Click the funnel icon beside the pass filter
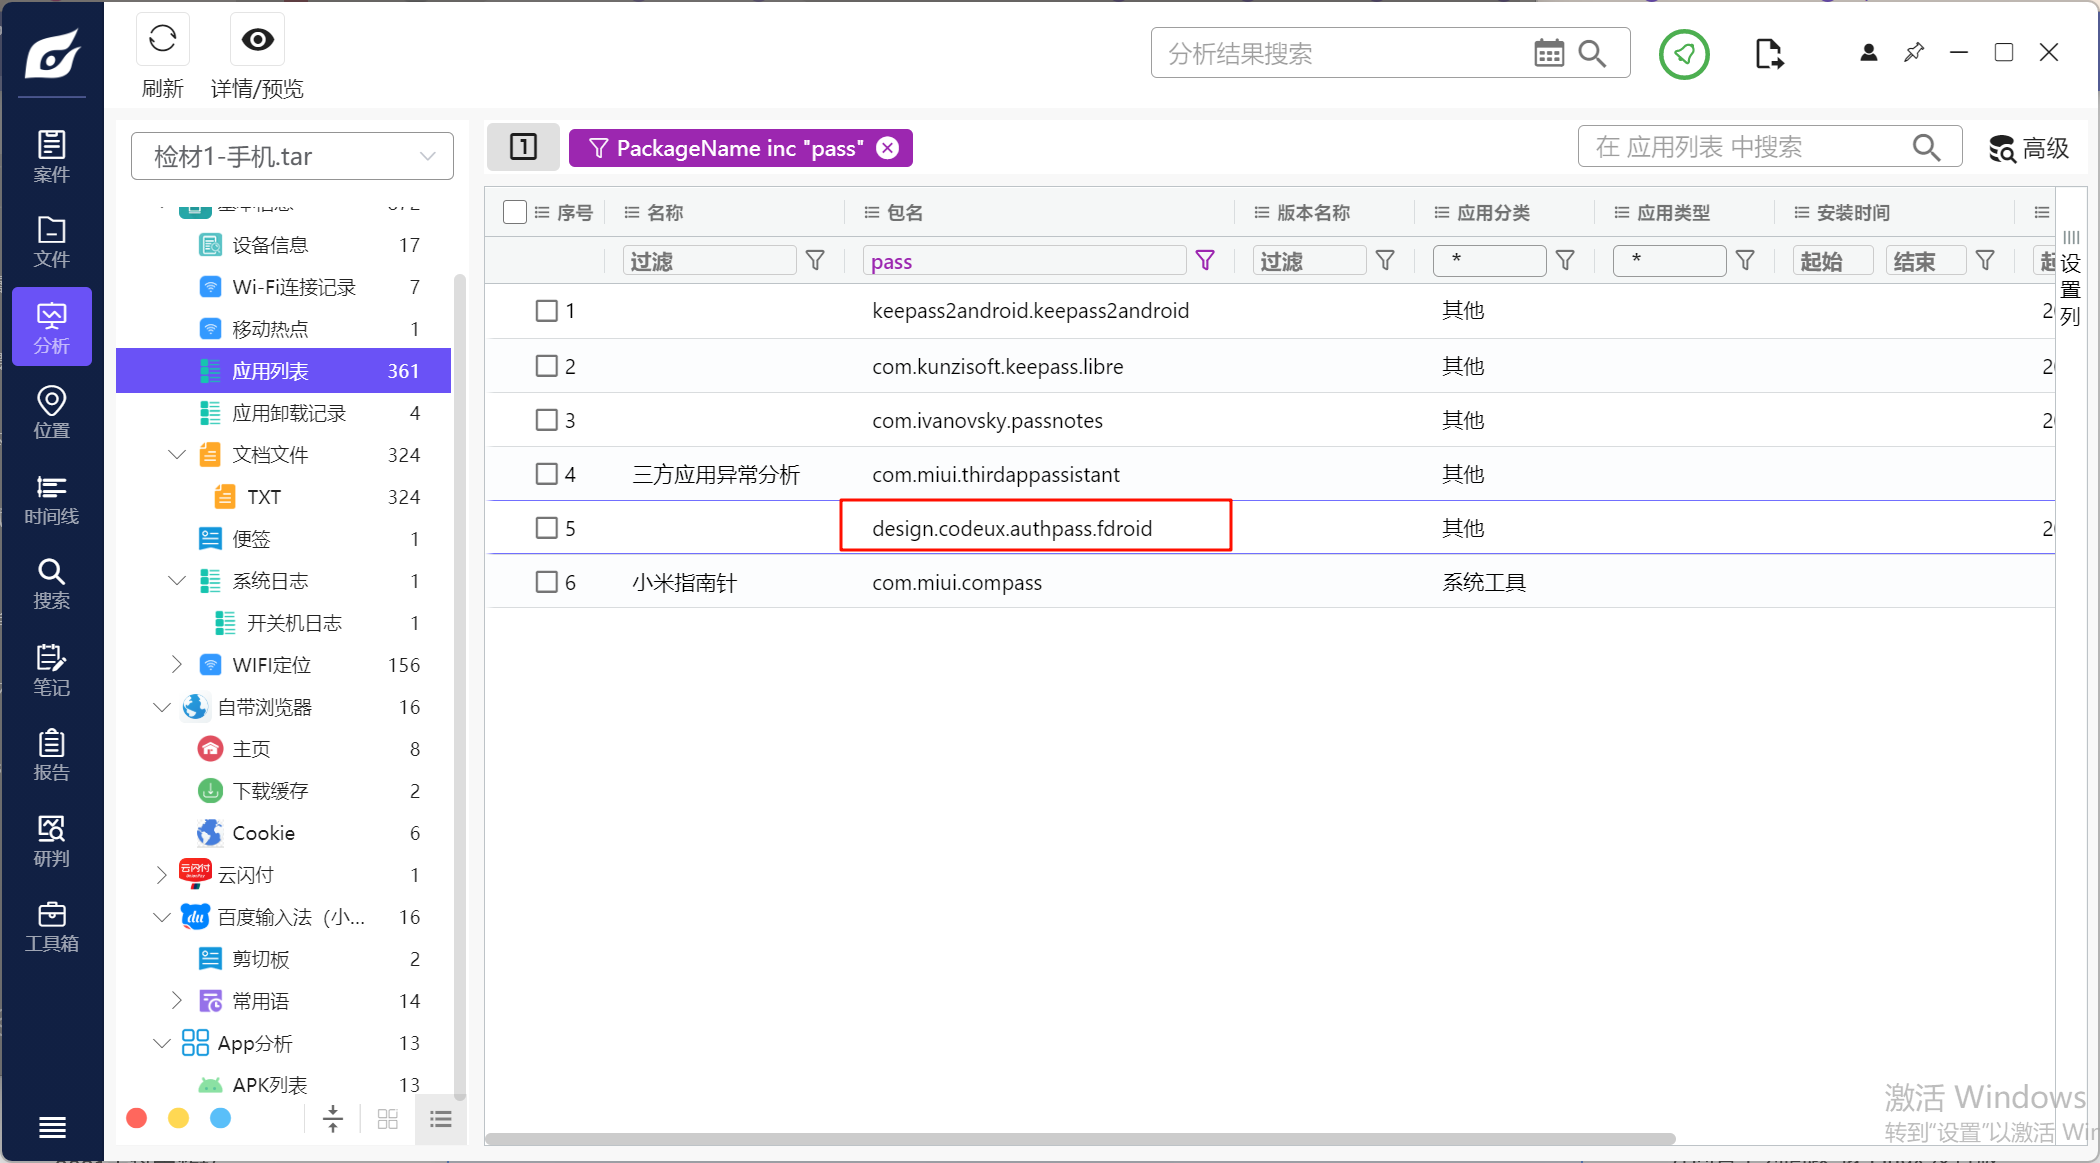The width and height of the screenshot is (2100, 1163). pos(1205,261)
